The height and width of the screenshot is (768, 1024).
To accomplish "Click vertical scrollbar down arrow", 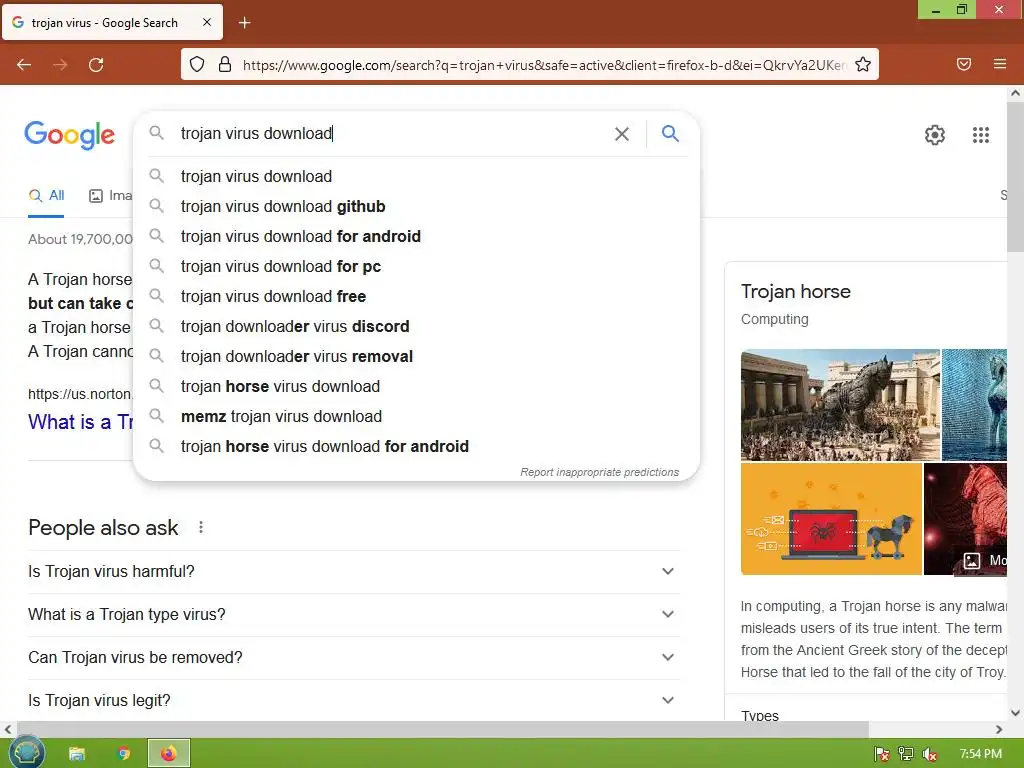I will point(1016,712).
